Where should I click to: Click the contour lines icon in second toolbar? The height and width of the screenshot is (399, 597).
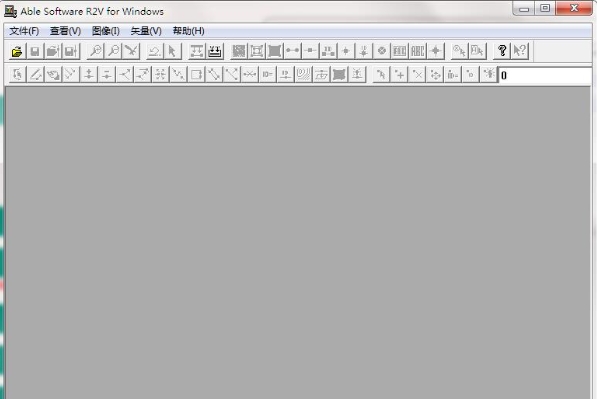303,75
